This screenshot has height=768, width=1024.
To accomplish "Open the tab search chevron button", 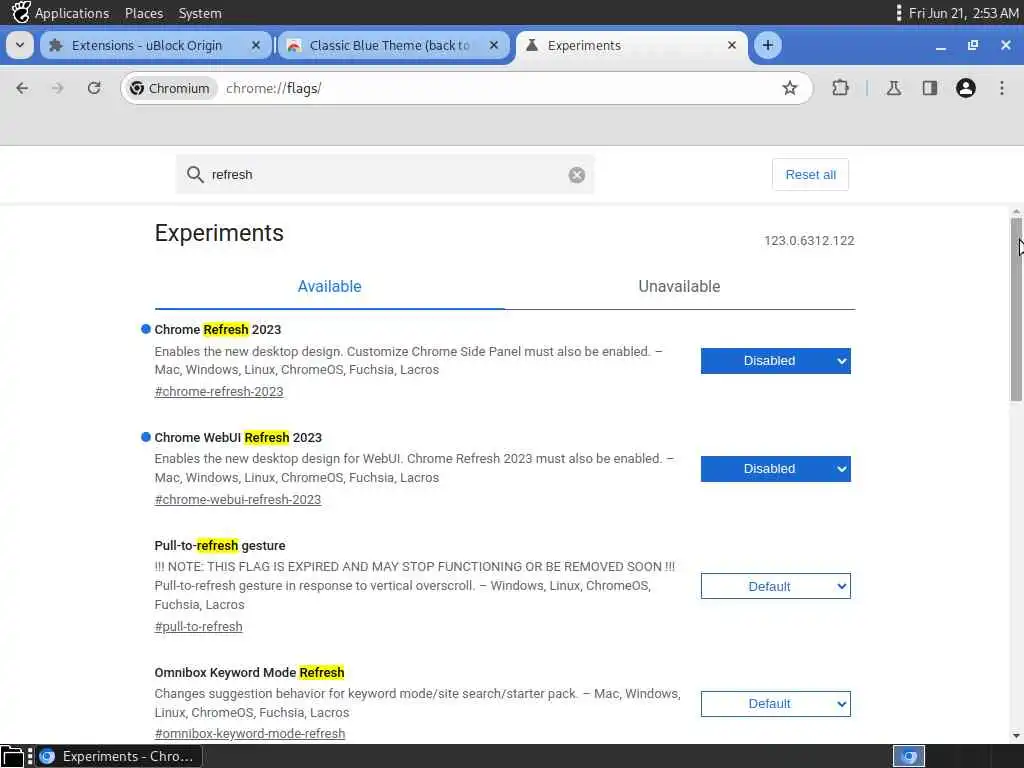I will (20, 45).
